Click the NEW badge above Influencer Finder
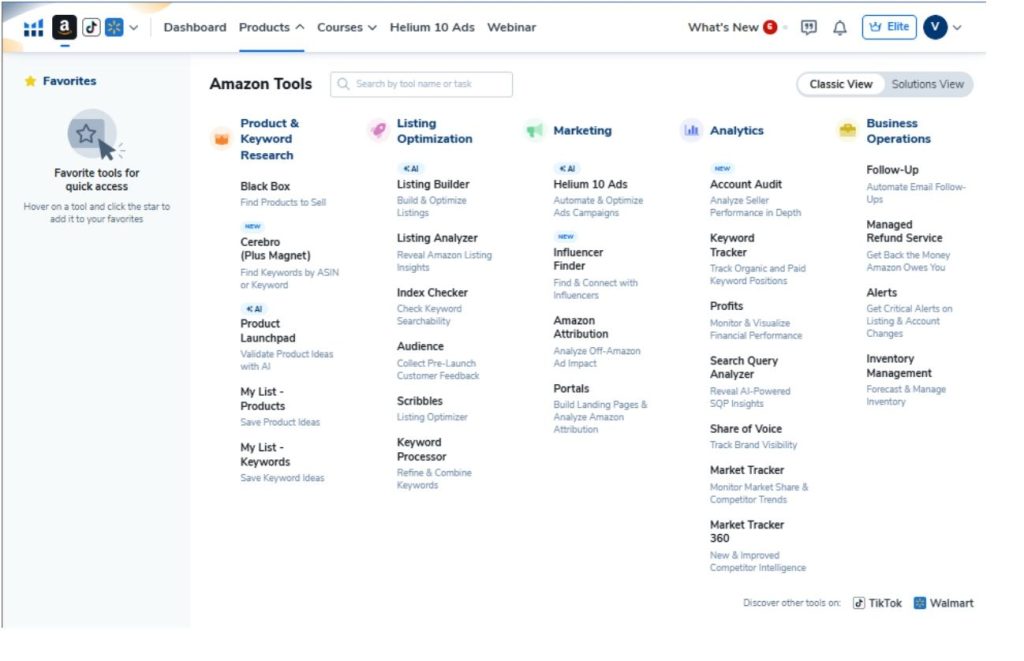The width and height of the screenshot is (1024, 661). (x=566, y=236)
